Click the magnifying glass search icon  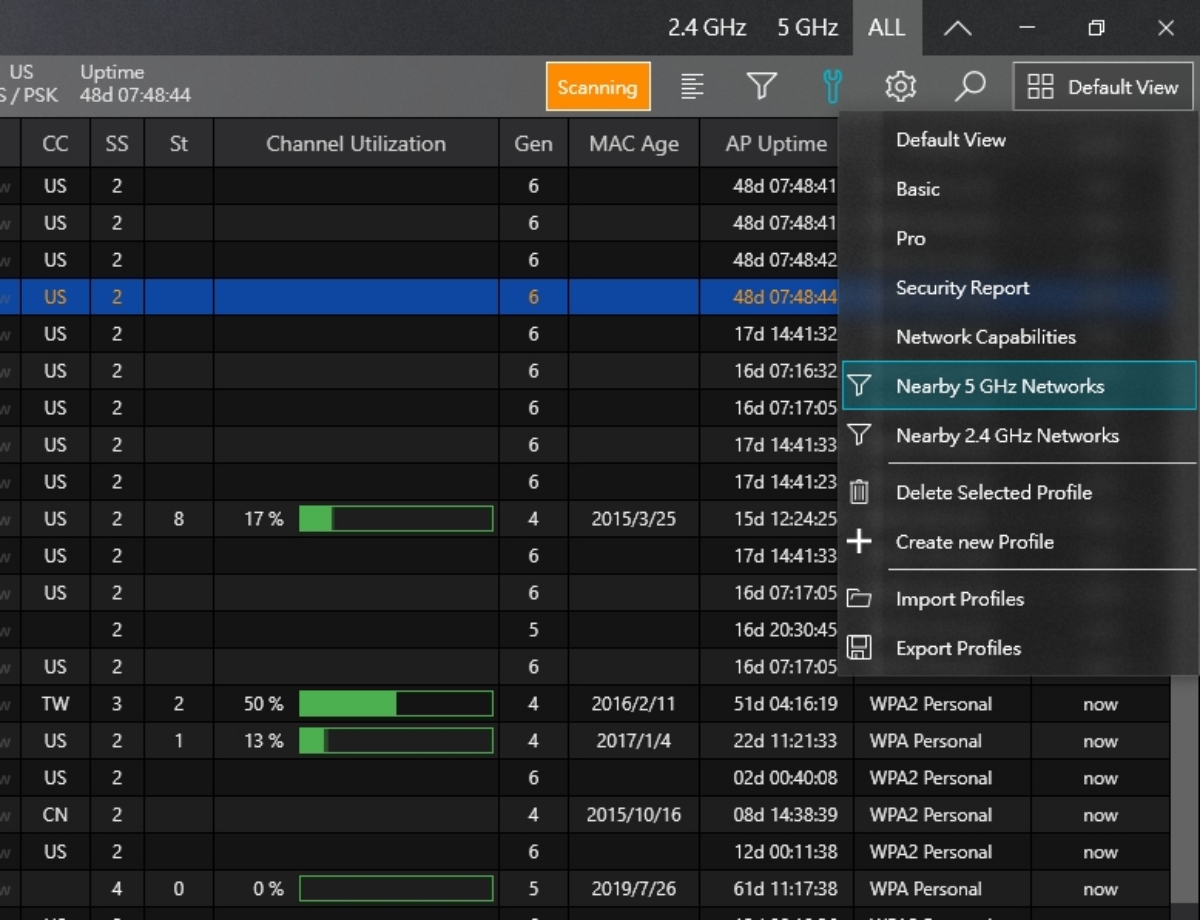point(969,87)
